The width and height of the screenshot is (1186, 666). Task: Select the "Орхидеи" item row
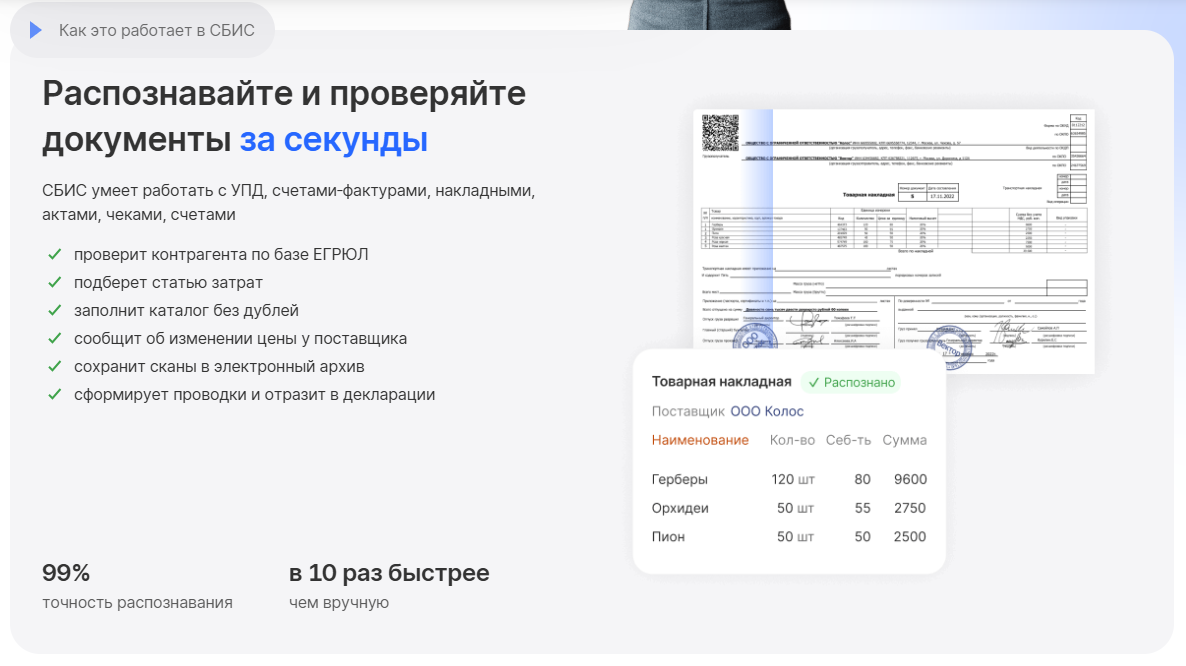click(x=680, y=508)
